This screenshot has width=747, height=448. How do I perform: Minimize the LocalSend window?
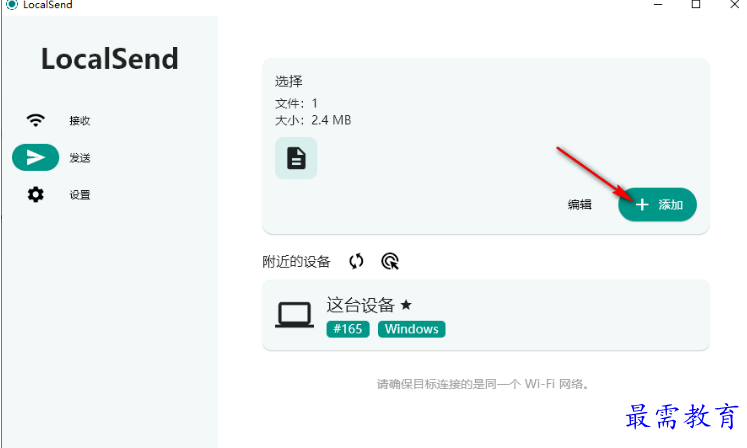click(658, 4)
